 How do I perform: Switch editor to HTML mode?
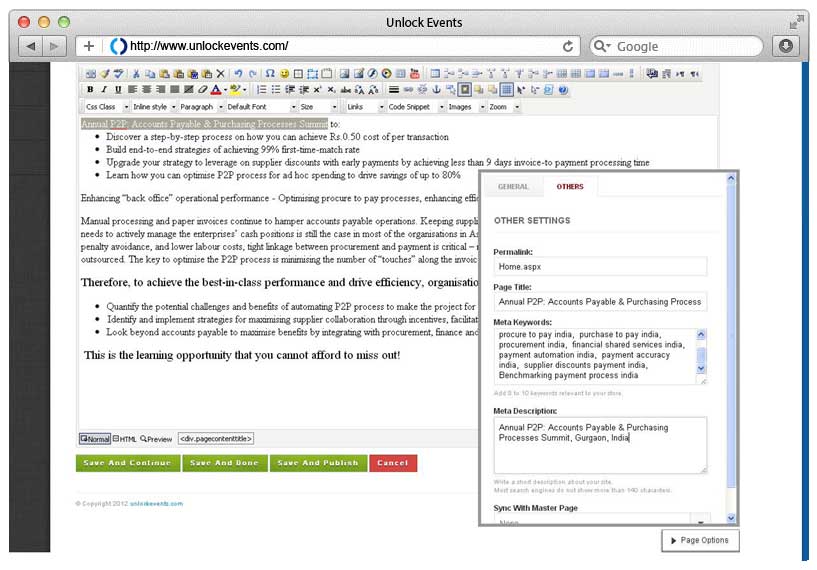[125, 439]
